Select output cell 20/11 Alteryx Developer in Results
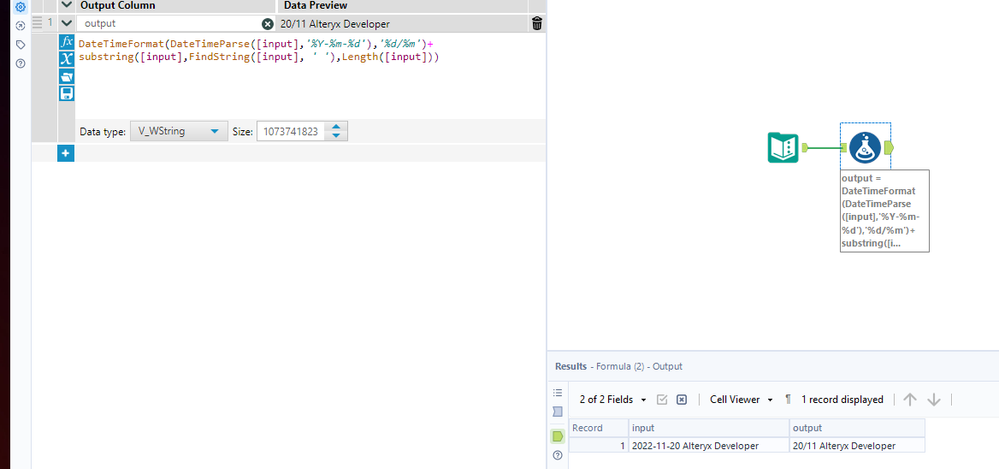Viewport: 999px width, 469px height. coord(857,445)
